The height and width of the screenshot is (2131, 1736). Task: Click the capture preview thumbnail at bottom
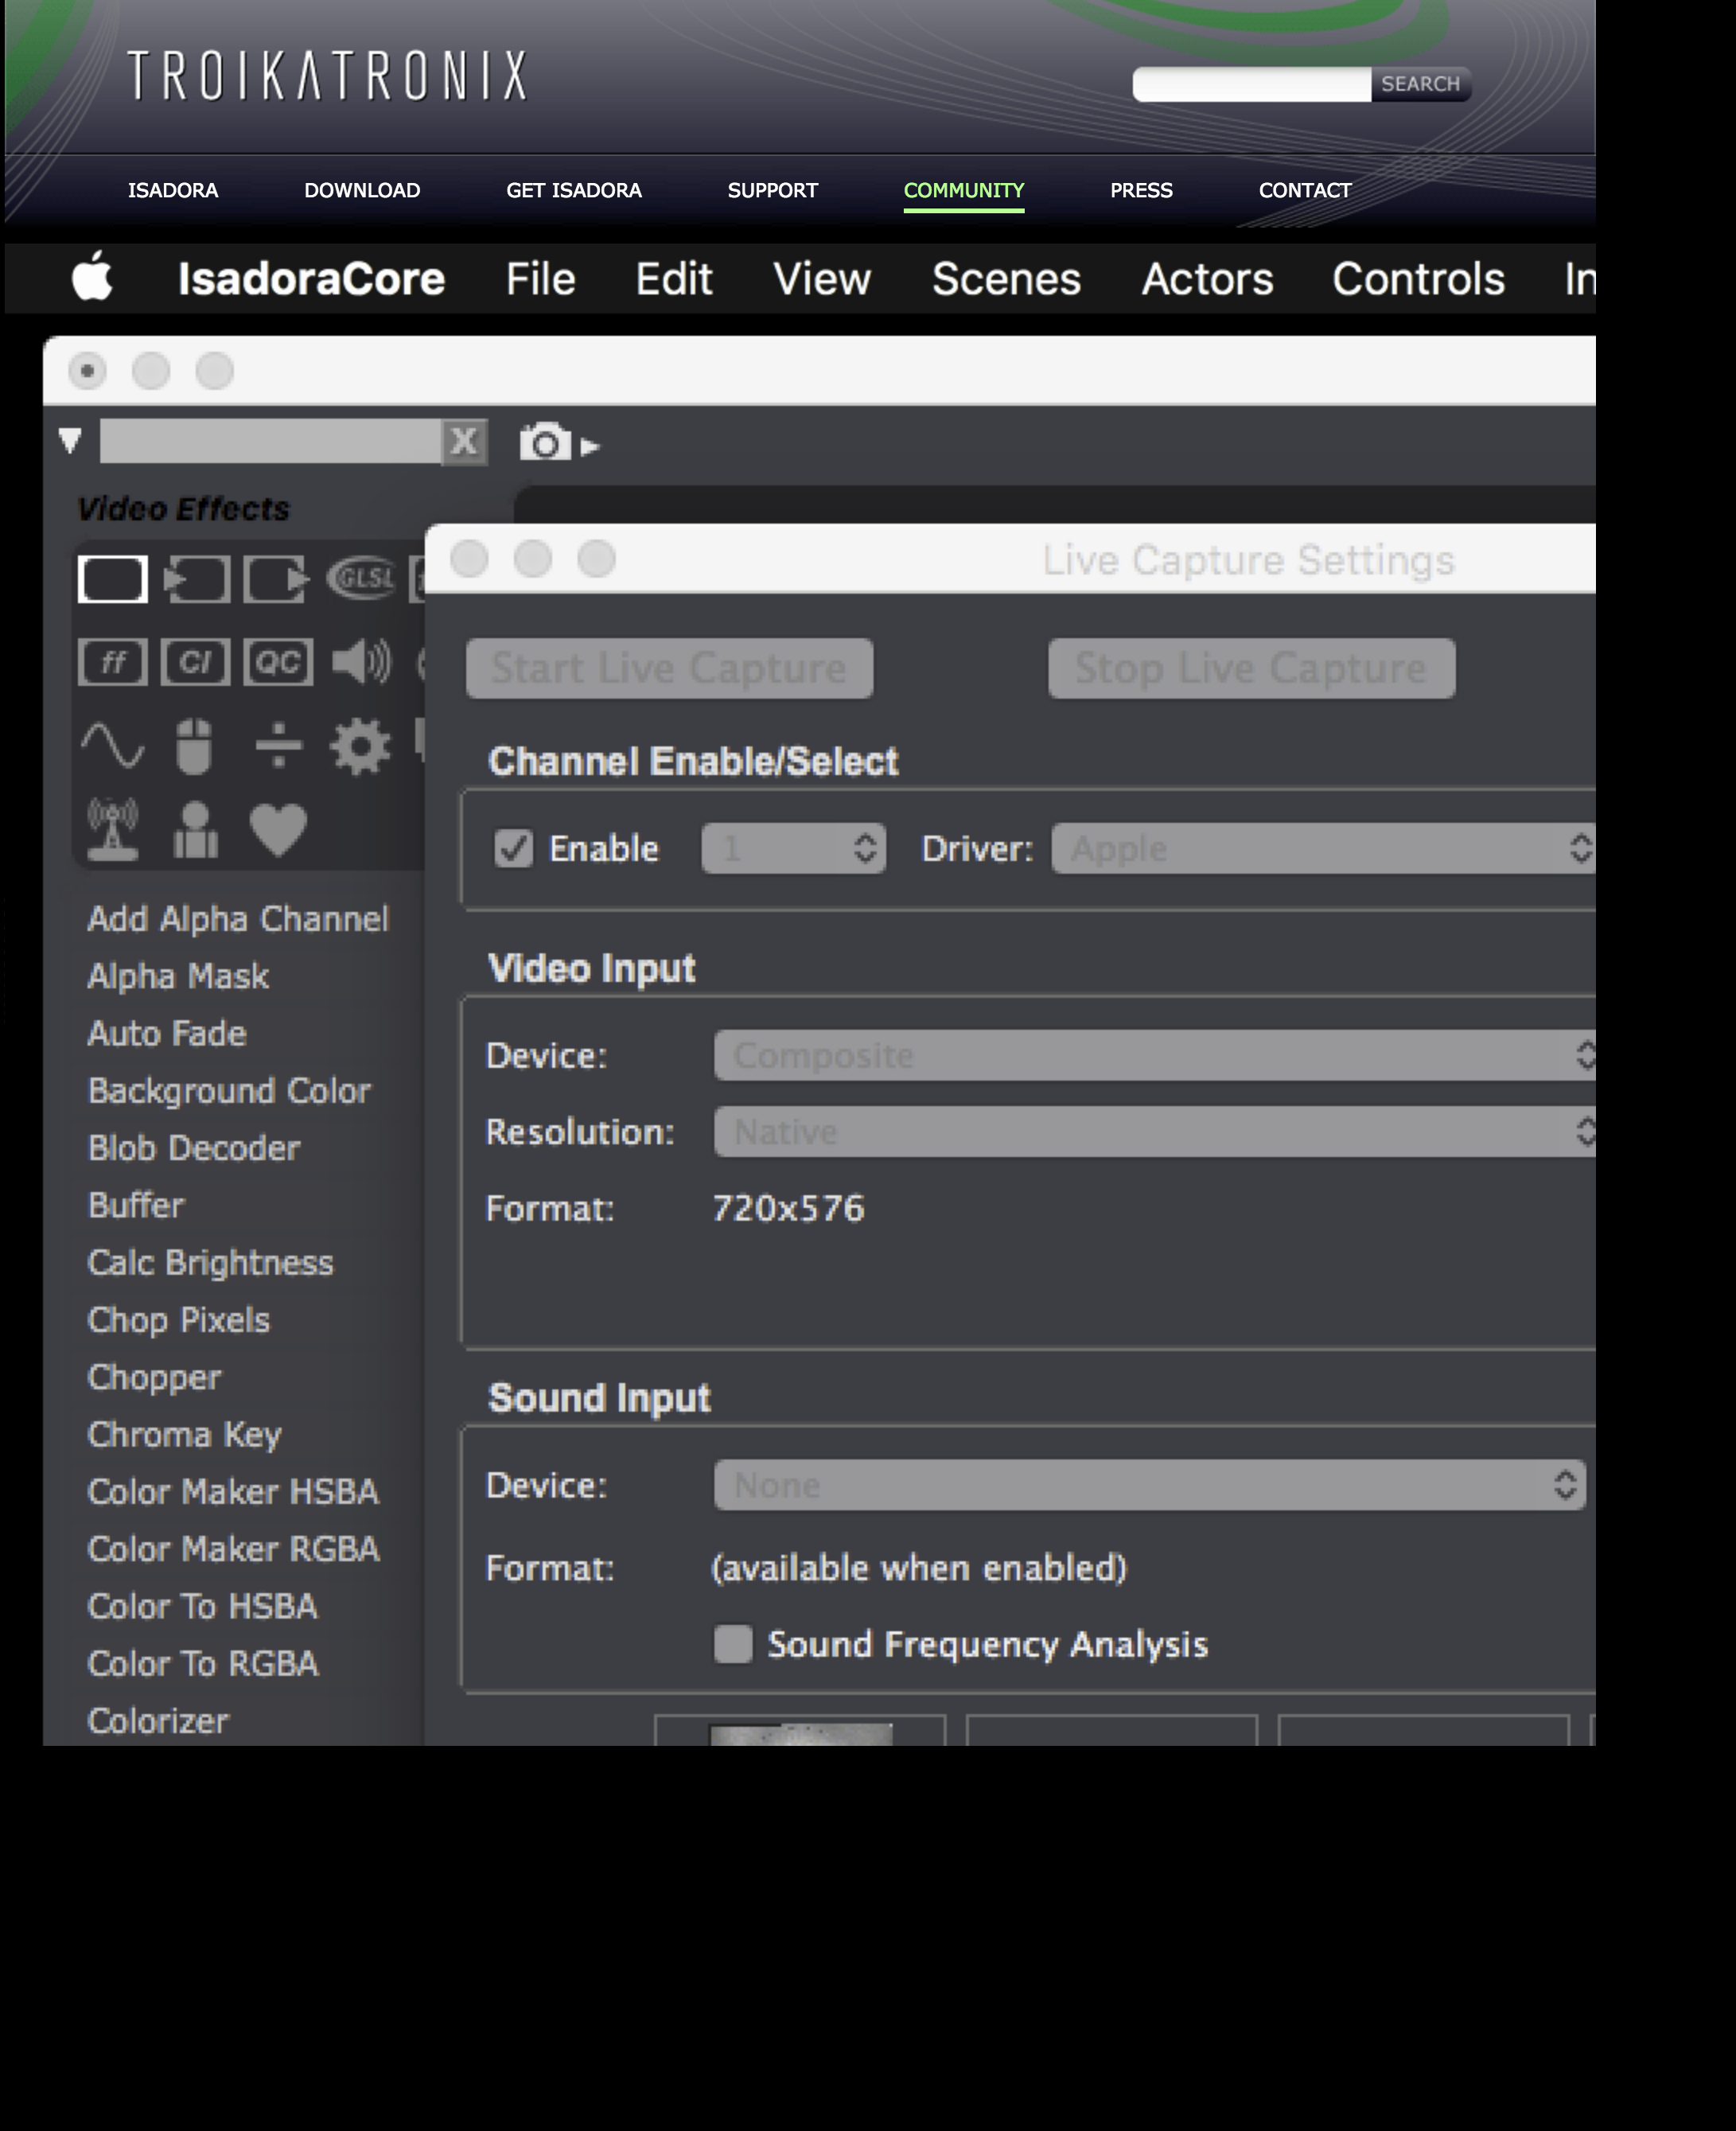click(800, 1733)
